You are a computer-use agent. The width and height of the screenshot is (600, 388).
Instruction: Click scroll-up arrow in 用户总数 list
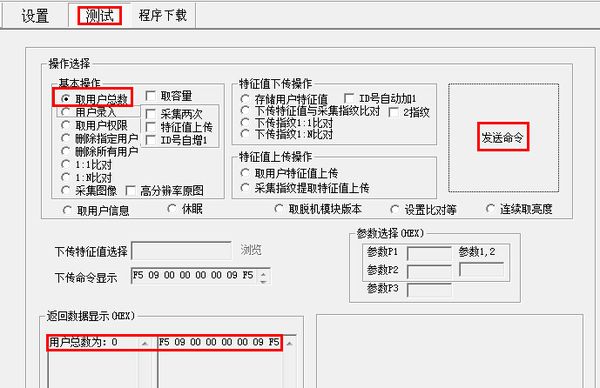coord(145,343)
